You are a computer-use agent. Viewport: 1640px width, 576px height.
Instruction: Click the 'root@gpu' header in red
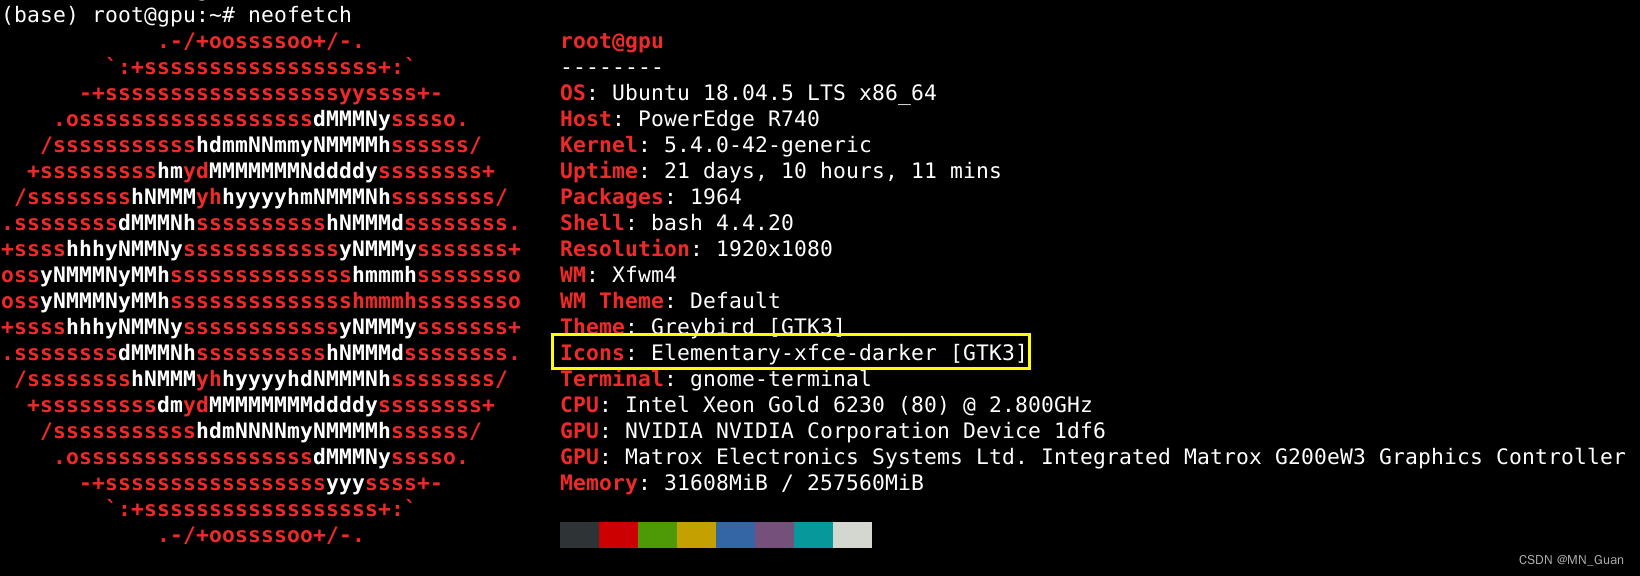point(612,42)
